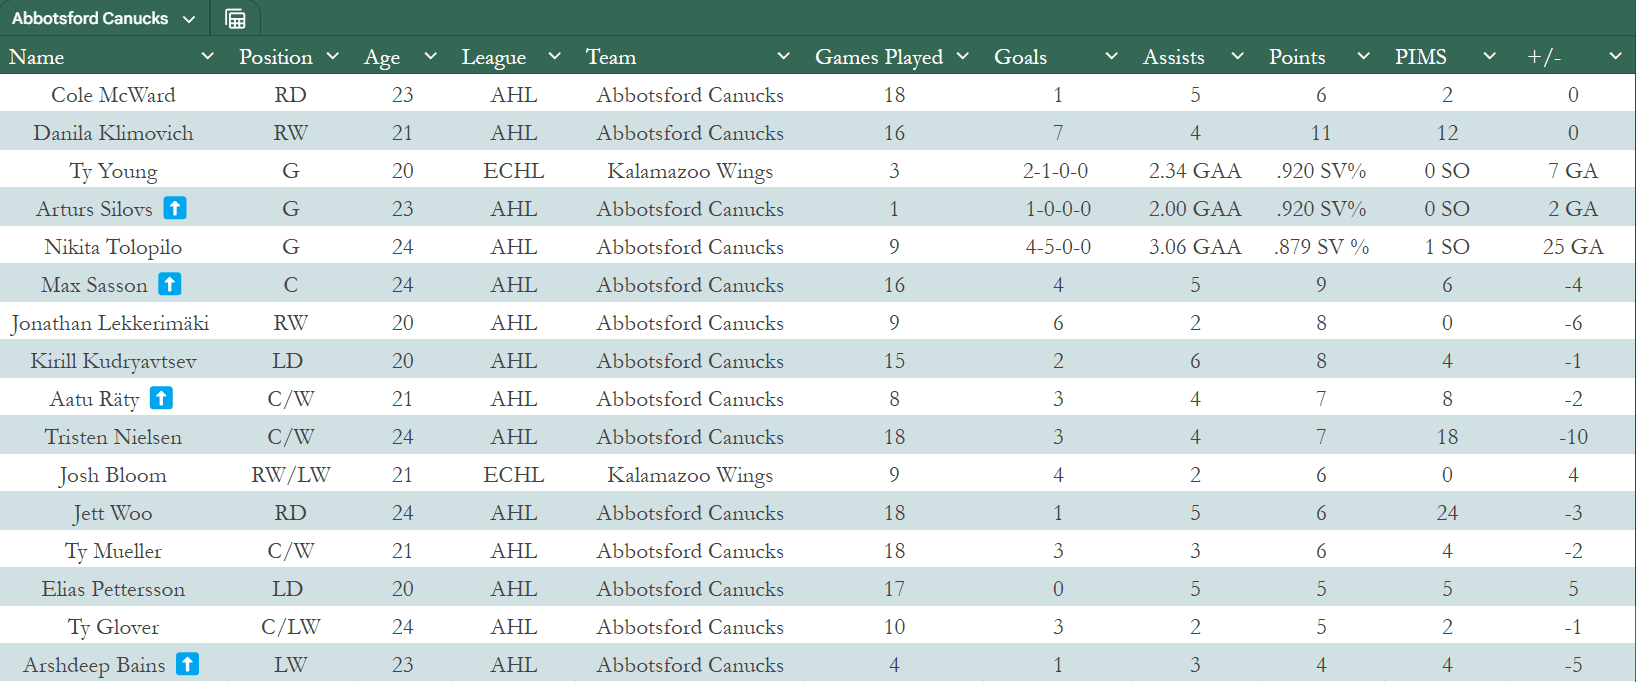Image resolution: width=1637 pixels, height=682 pixels.
Task: Click the table view icon beside Abbotsford Canucks
Action: click(x=235, y=19)
